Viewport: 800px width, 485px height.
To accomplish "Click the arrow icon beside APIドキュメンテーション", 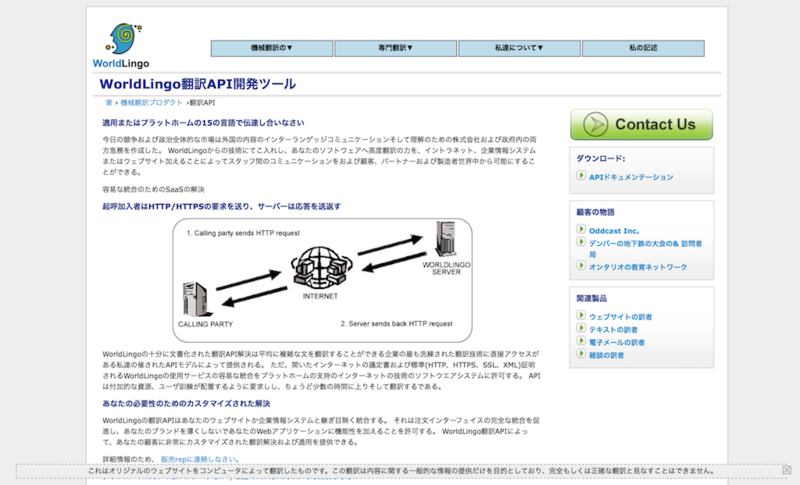I will [581, 175].
